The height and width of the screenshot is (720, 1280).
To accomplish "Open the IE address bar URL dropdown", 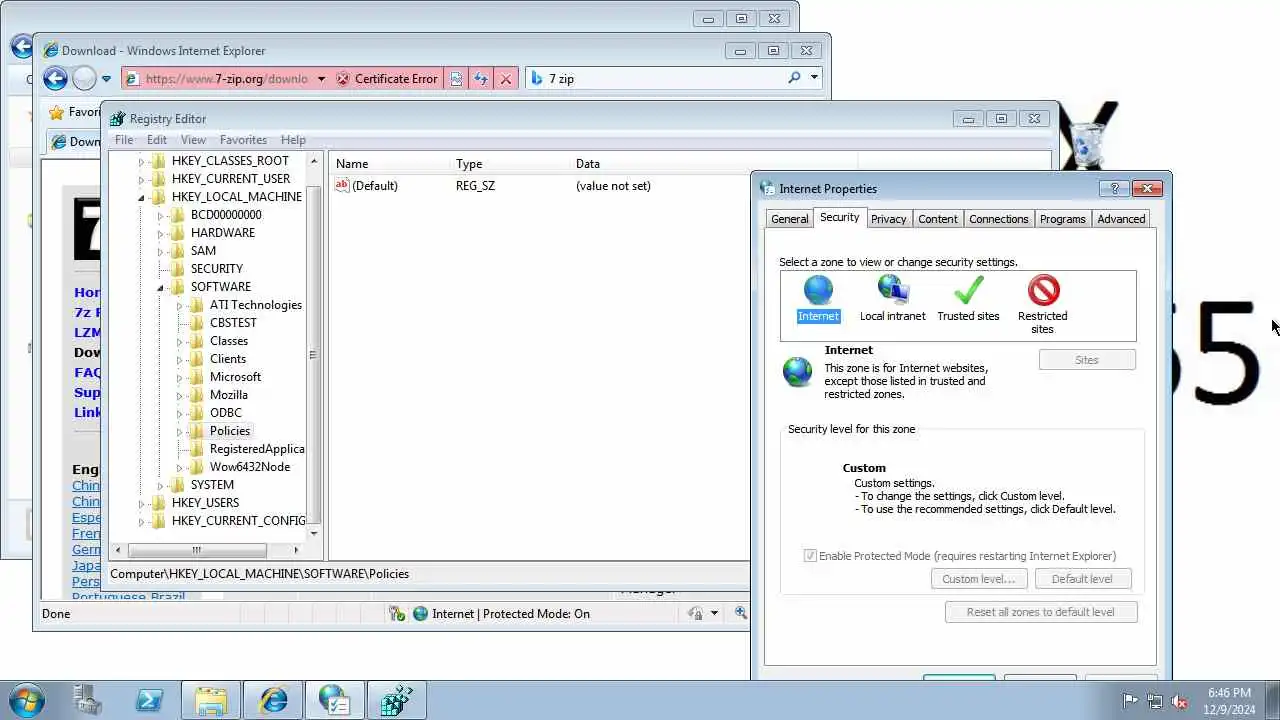I will [x=321, y=78].
